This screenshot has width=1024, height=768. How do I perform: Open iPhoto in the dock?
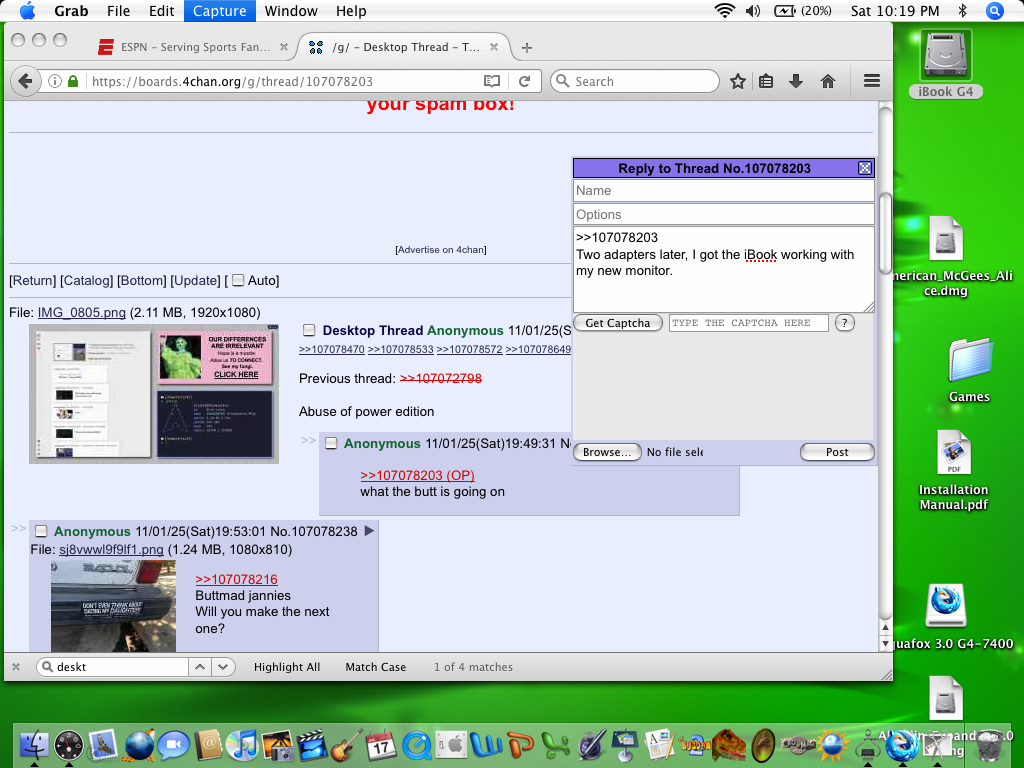point(277,746)
